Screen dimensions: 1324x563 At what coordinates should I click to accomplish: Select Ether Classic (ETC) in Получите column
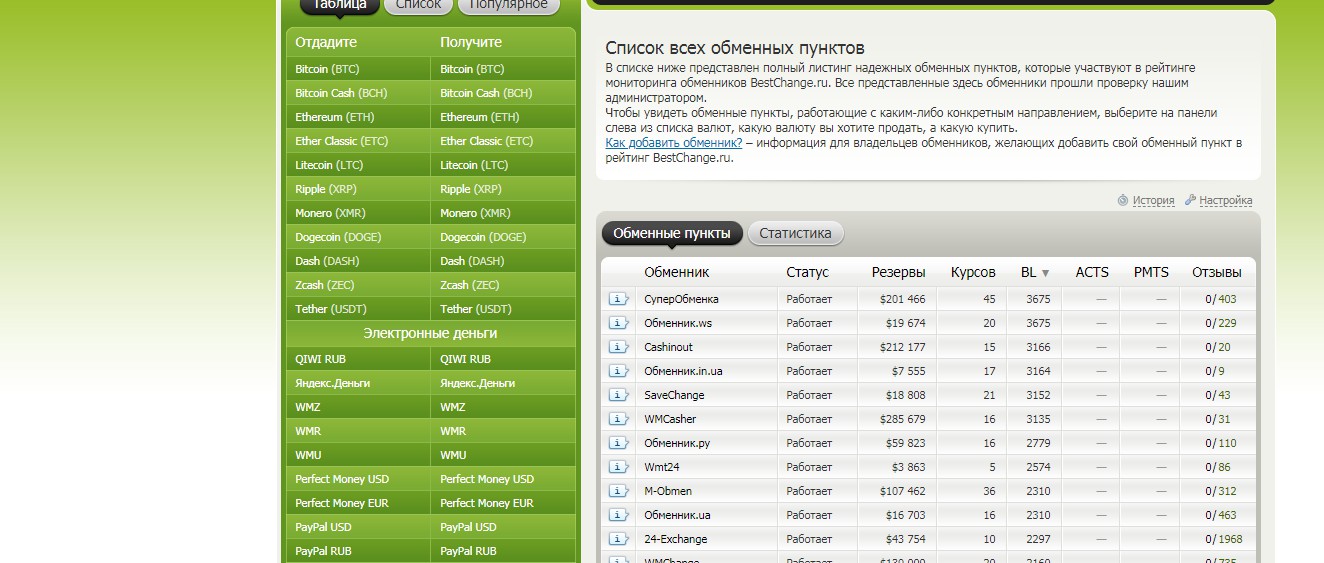(x=503, y=141)
